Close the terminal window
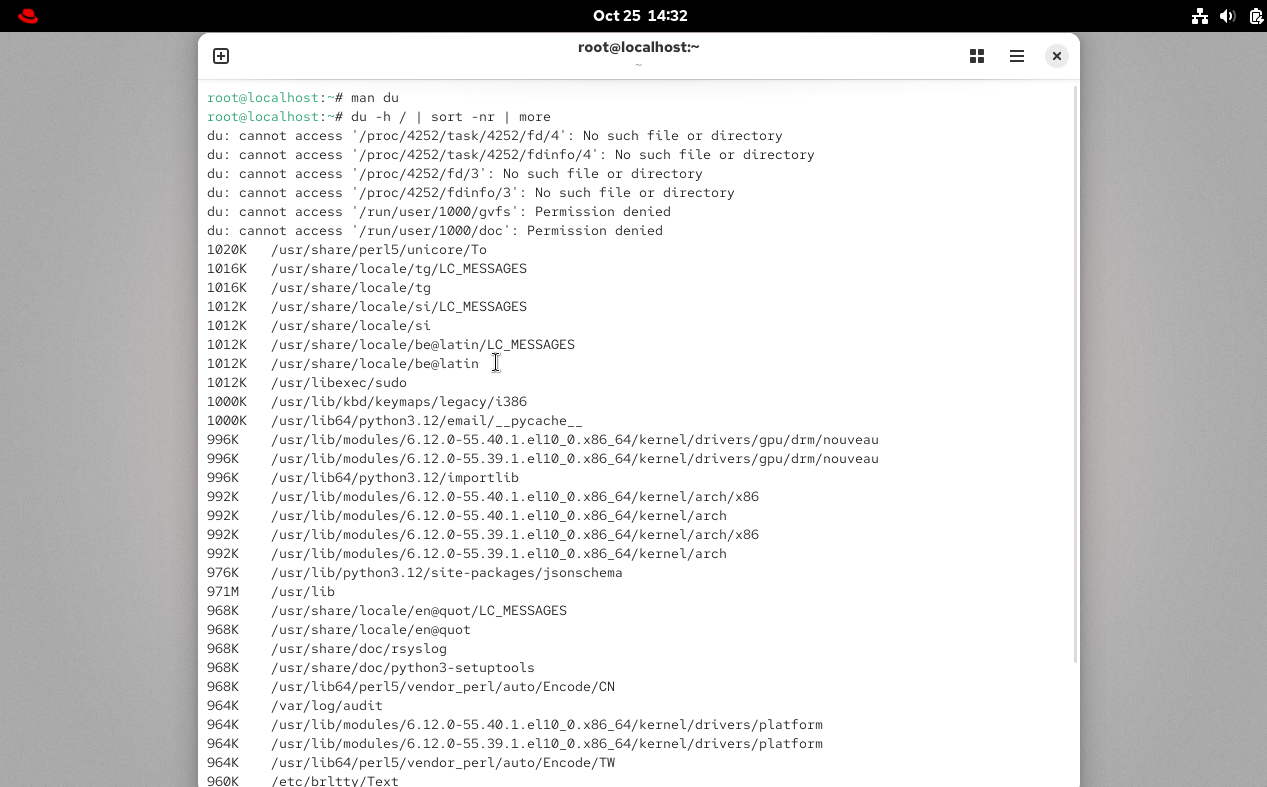This screenshot has width=1267, height=787. click(x=1056, y=56)
